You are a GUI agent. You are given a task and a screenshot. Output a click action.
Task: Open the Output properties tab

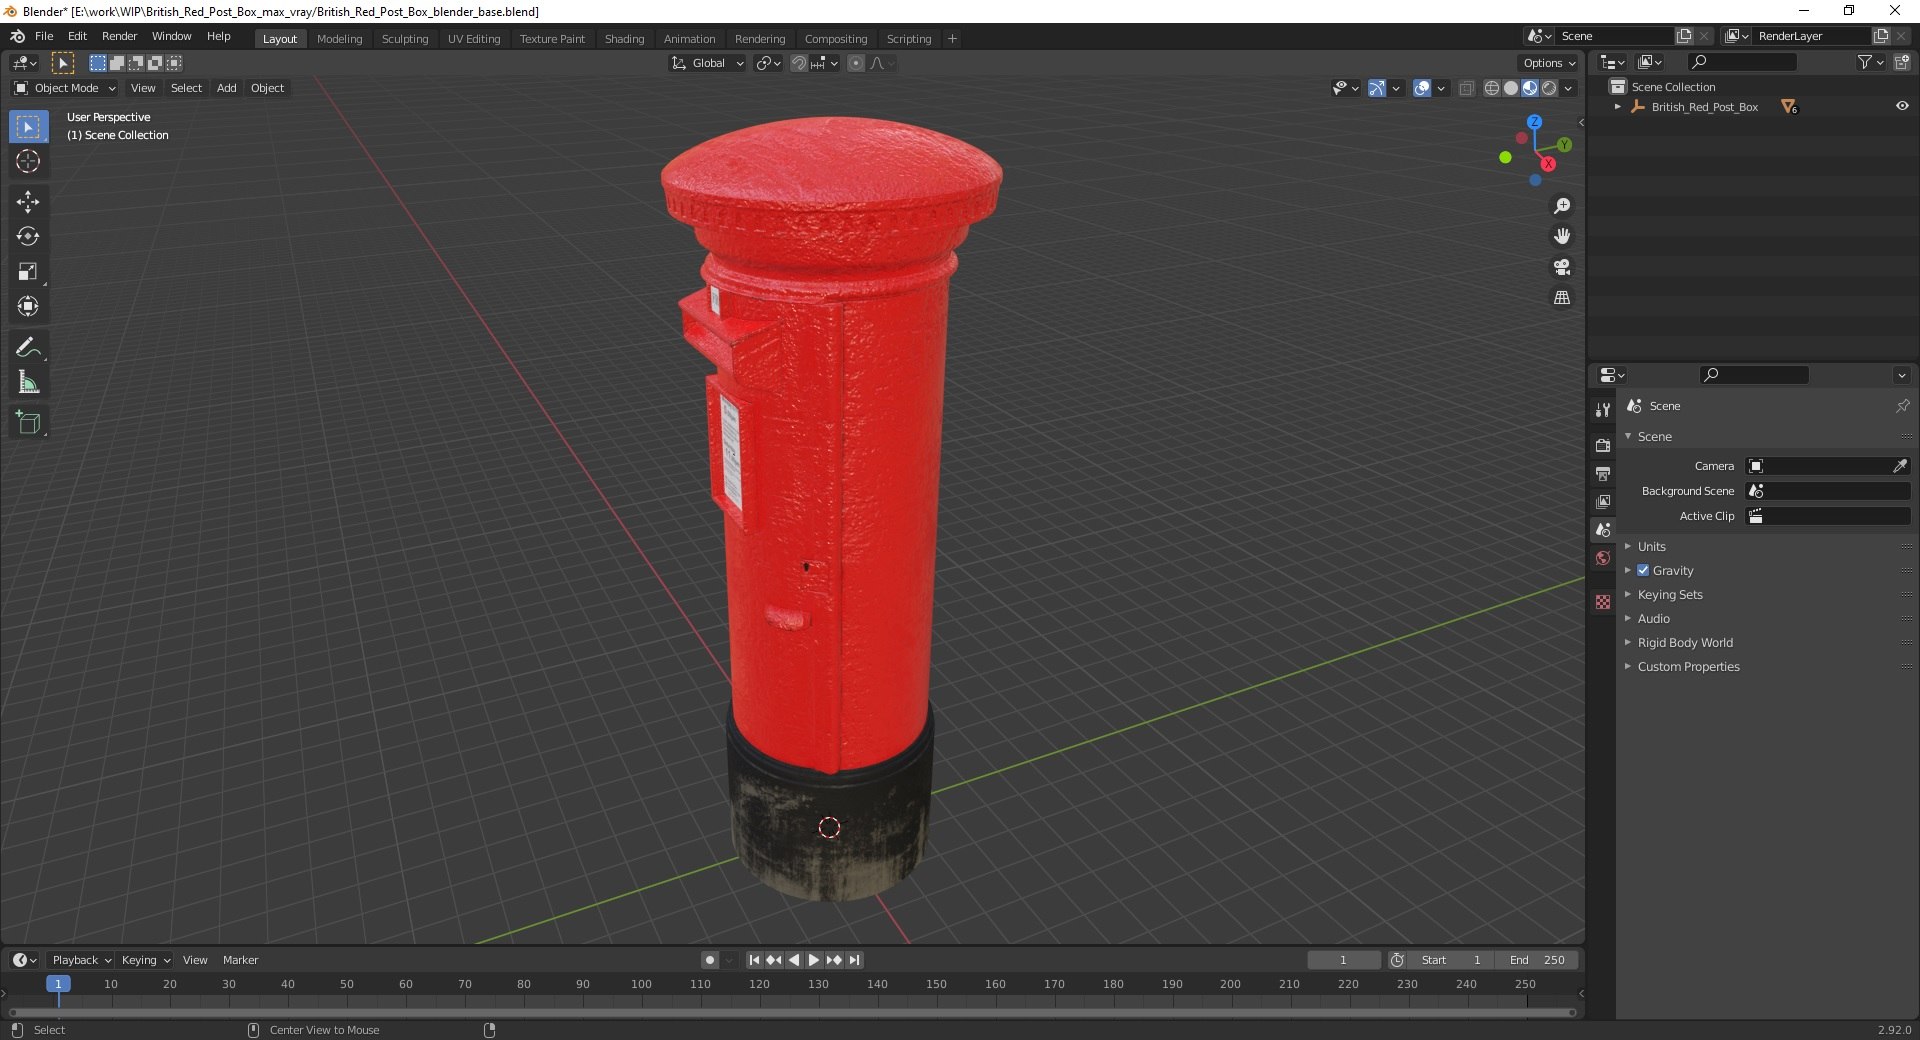(x=1603, y=473)
